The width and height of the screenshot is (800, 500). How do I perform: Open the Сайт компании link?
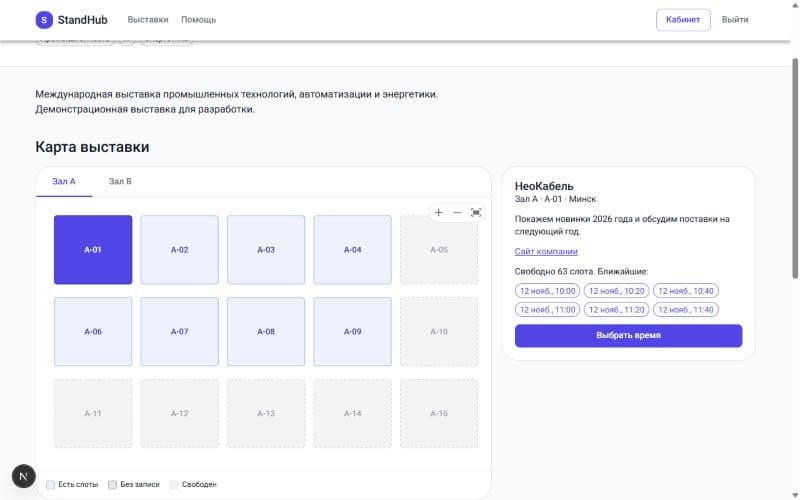[x=546, y=252]
